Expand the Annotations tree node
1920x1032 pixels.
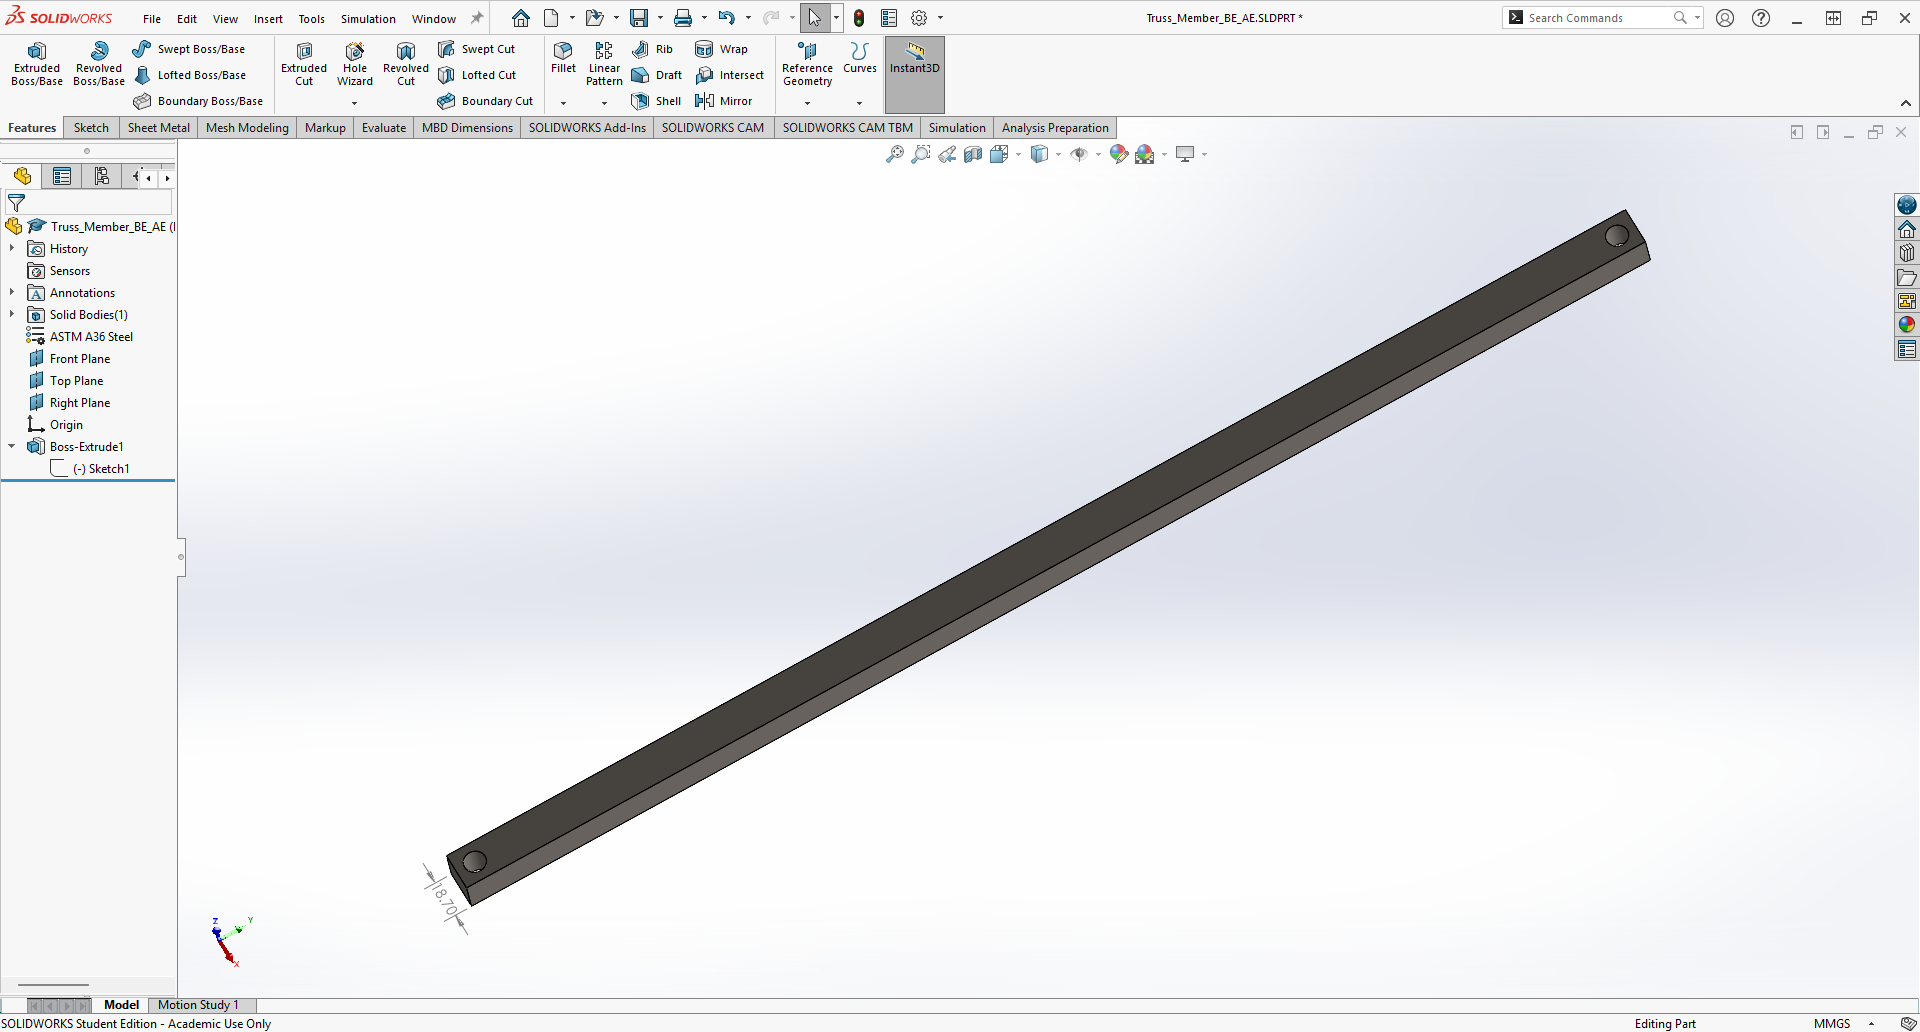coord(12,293)
